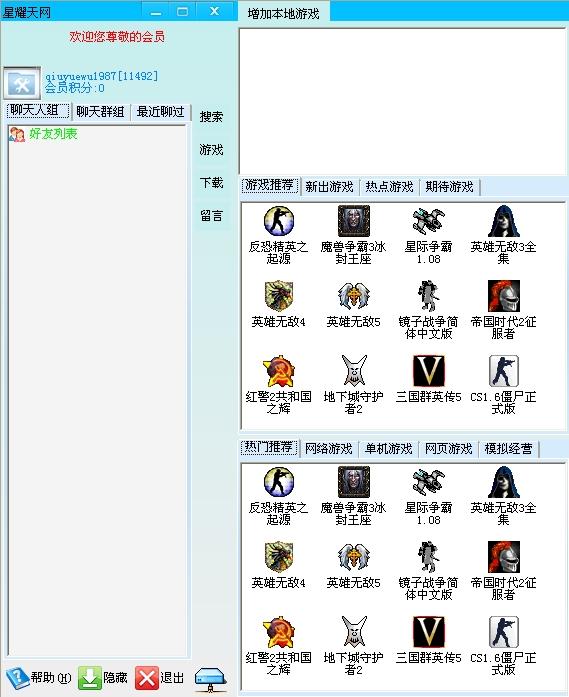This screenshot has height=697, width=569.
Task: Open 英雄无敌3全集 in 热门推荐 panel
Action: pyautogui.click(x=503, y=496)
